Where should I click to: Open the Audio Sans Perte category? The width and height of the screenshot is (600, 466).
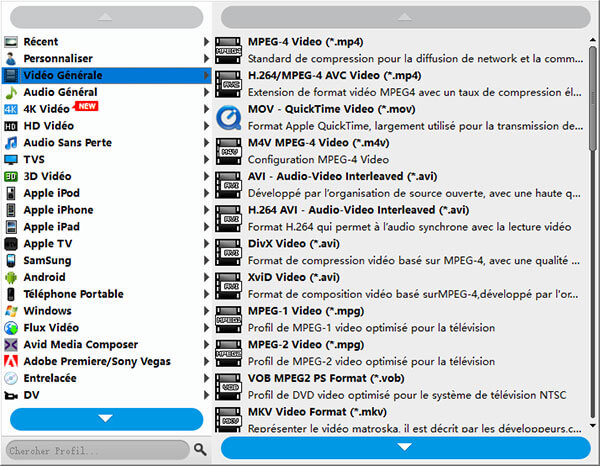pyautogui.click(x=107, y=143)
